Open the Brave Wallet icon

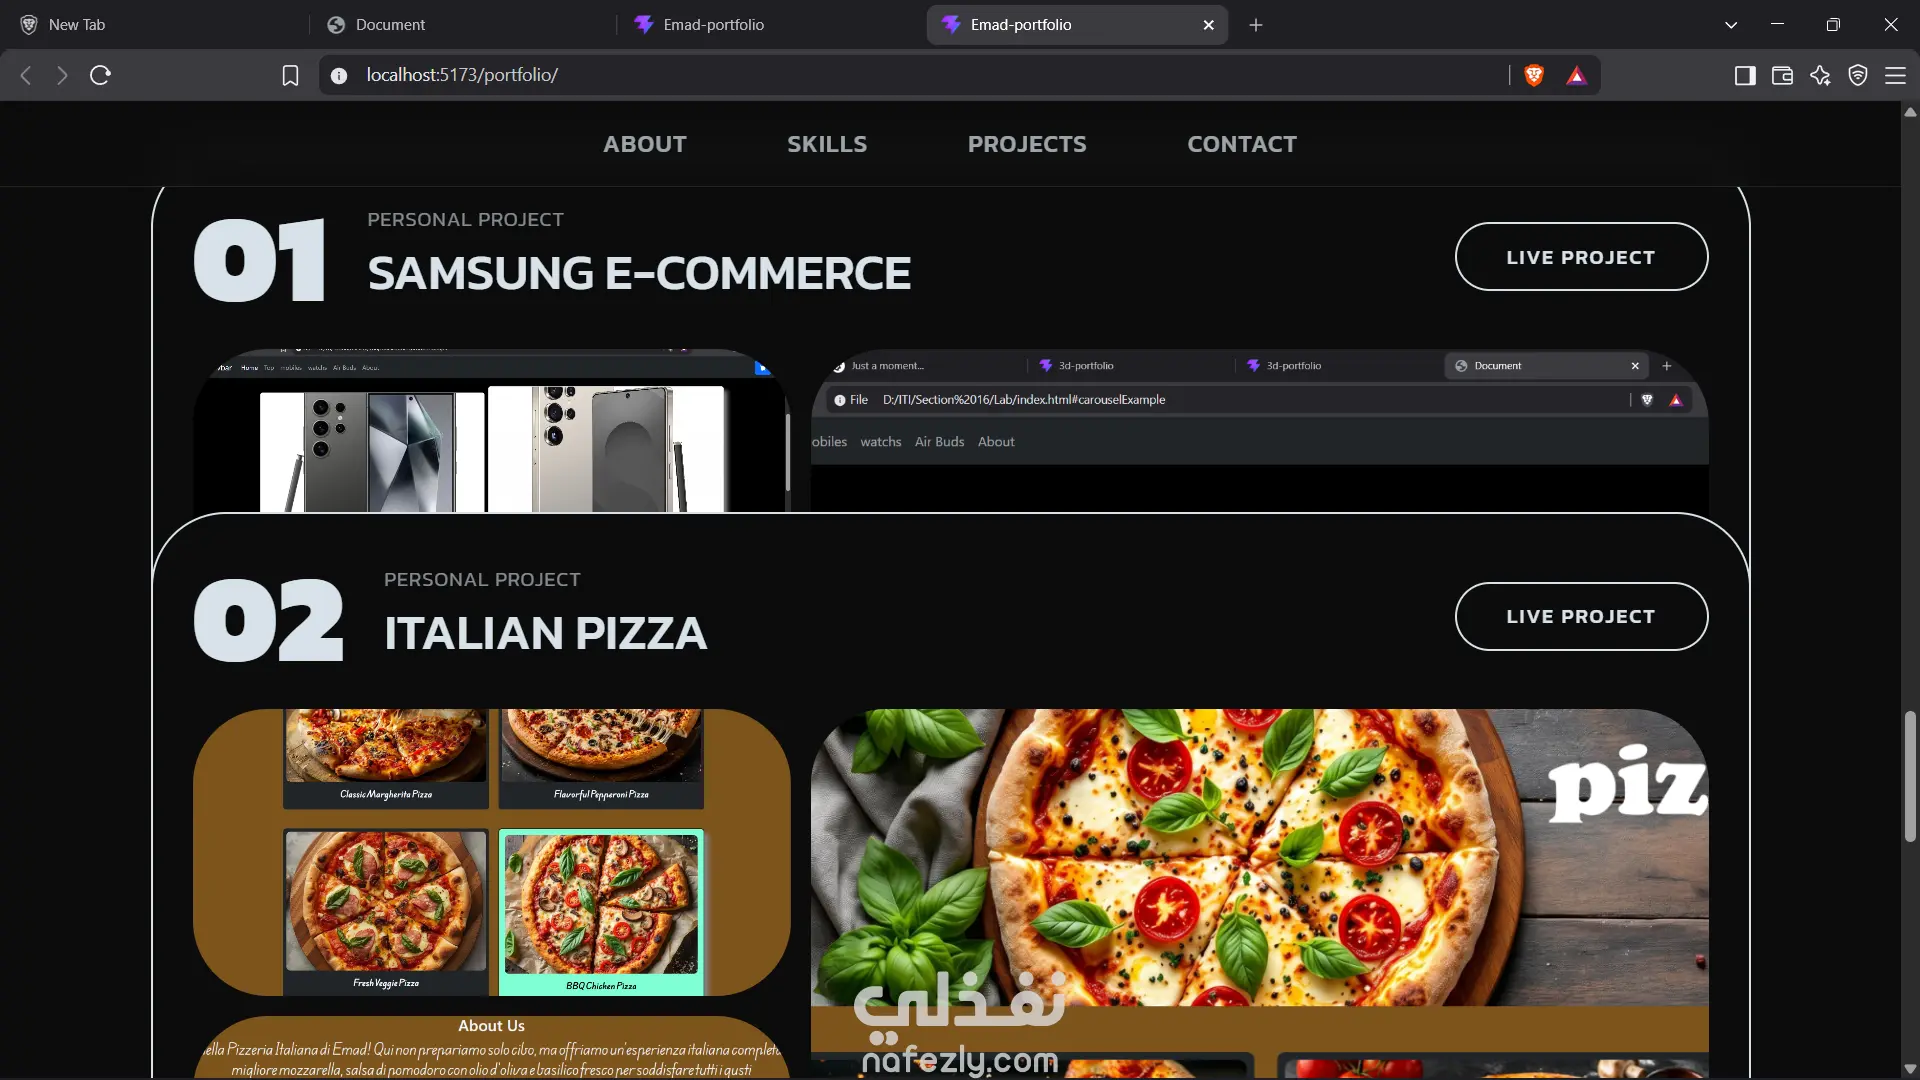pos(1782,75)
